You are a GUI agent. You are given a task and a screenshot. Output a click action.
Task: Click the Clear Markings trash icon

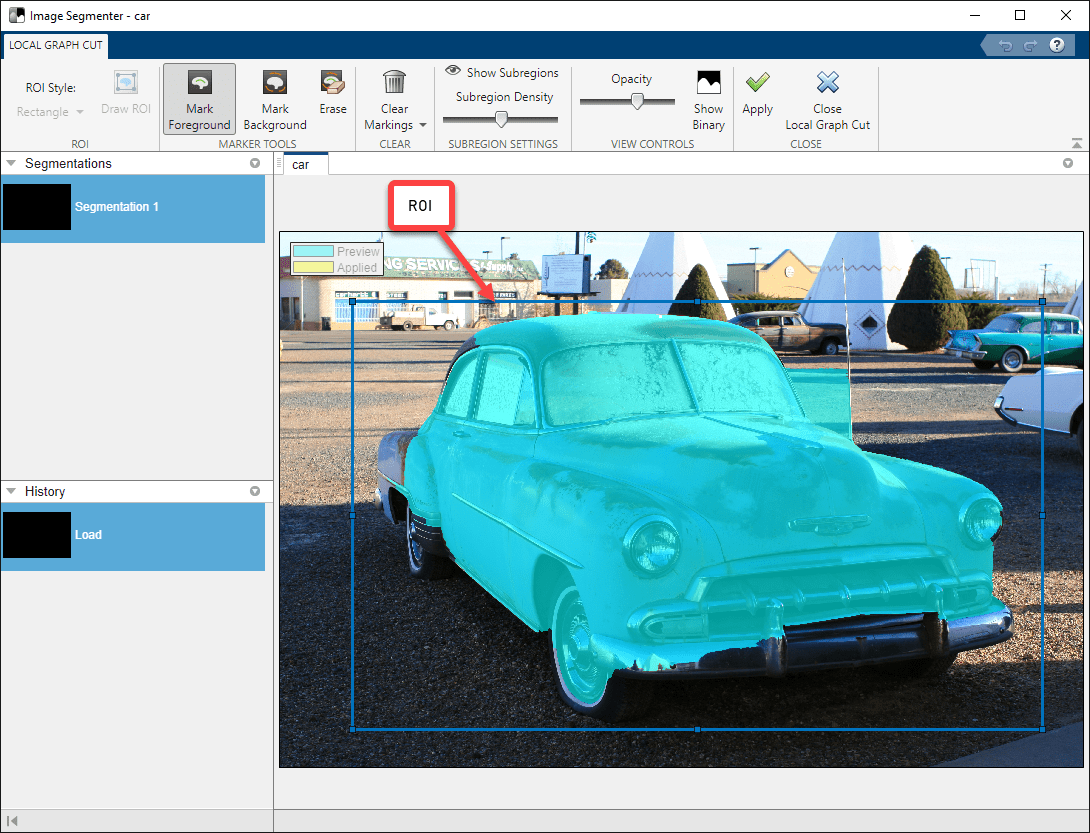(x=395, y=83)
